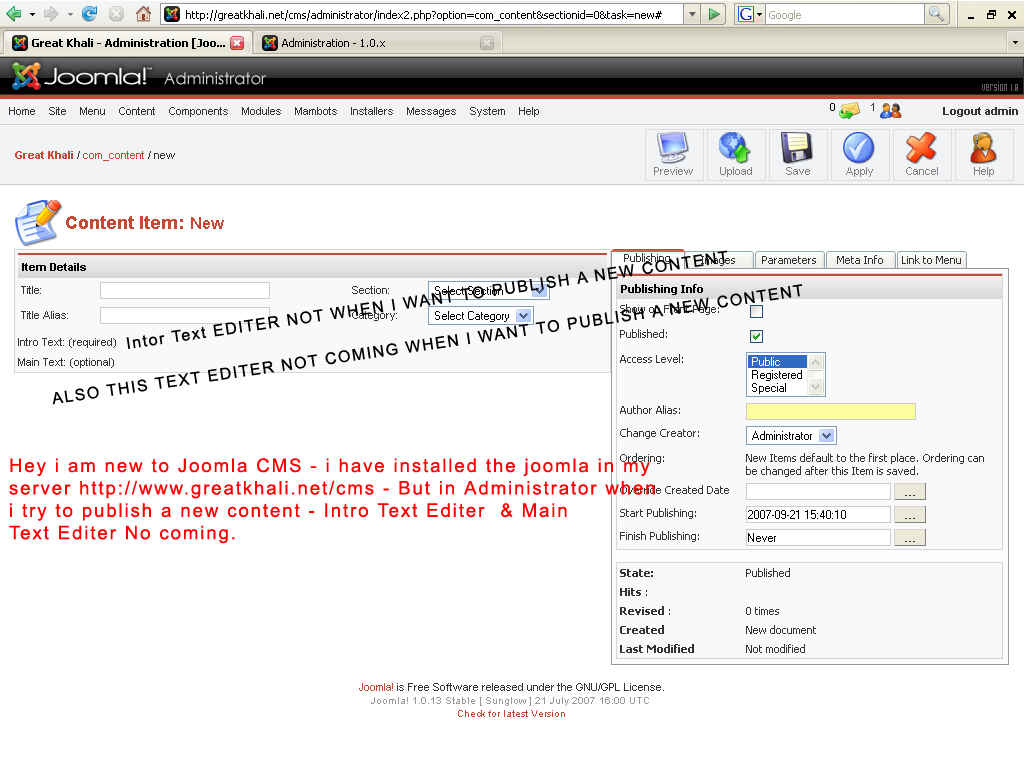The width and height of the screenshot is (1026, 772).
Task: Close the Great Khali Administration tab
Action: pos(238,43)
